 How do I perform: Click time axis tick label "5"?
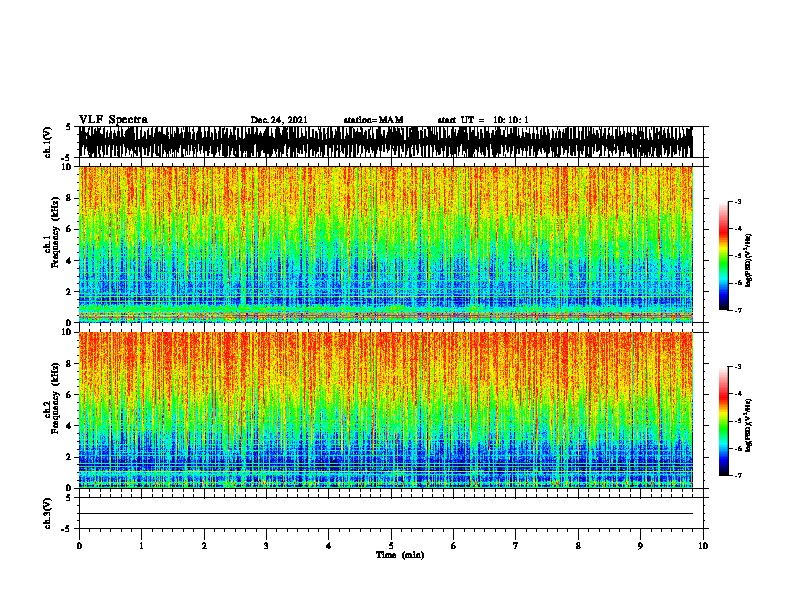point(391,545)
